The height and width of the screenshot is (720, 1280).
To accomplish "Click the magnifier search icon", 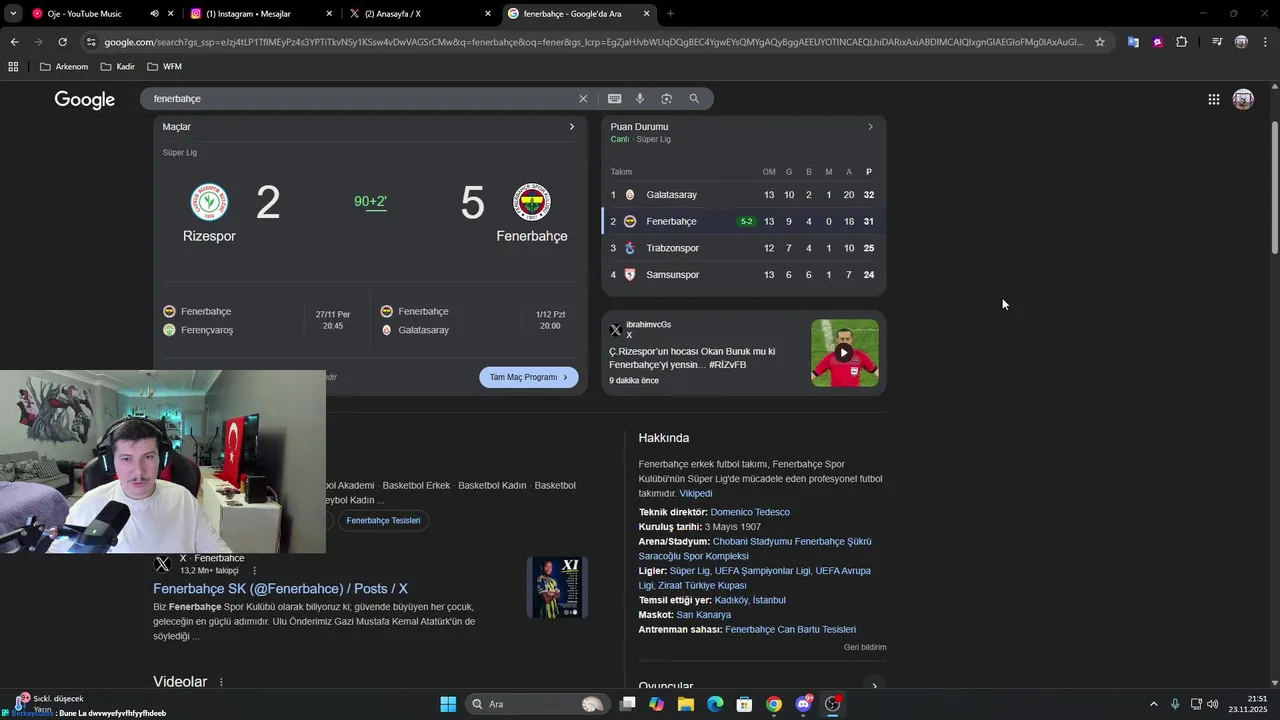I will point(694,99).
